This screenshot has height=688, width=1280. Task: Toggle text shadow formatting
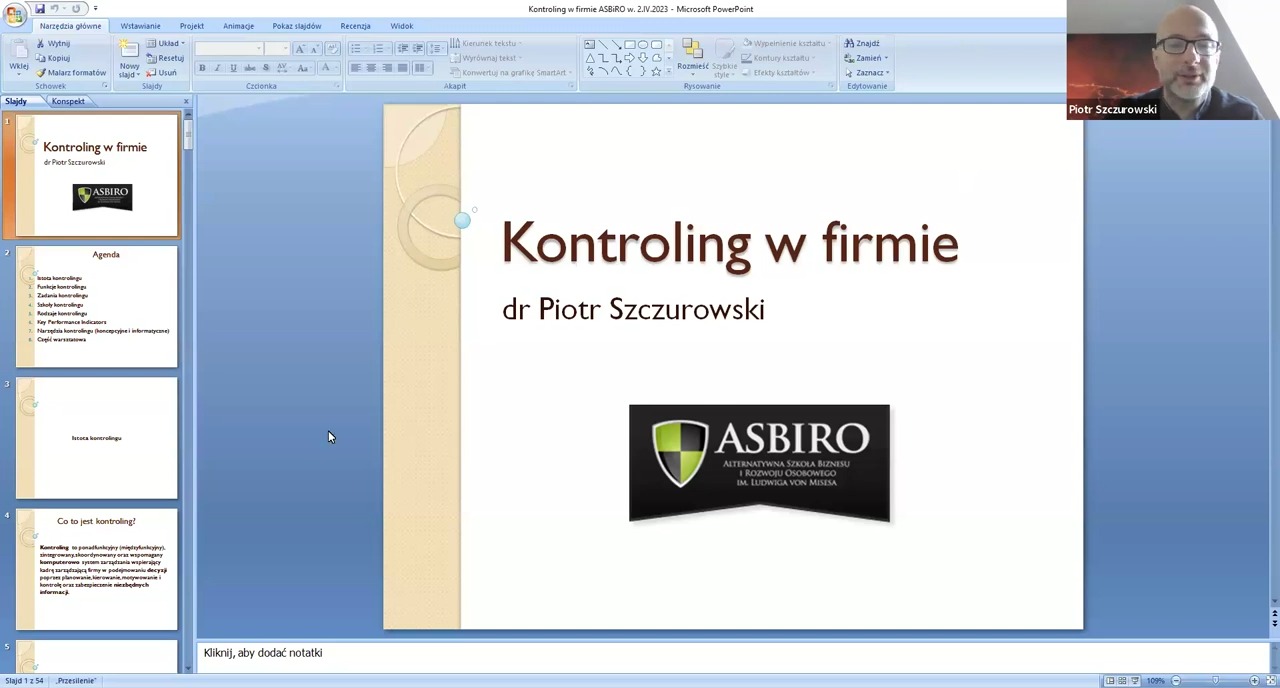265,68
